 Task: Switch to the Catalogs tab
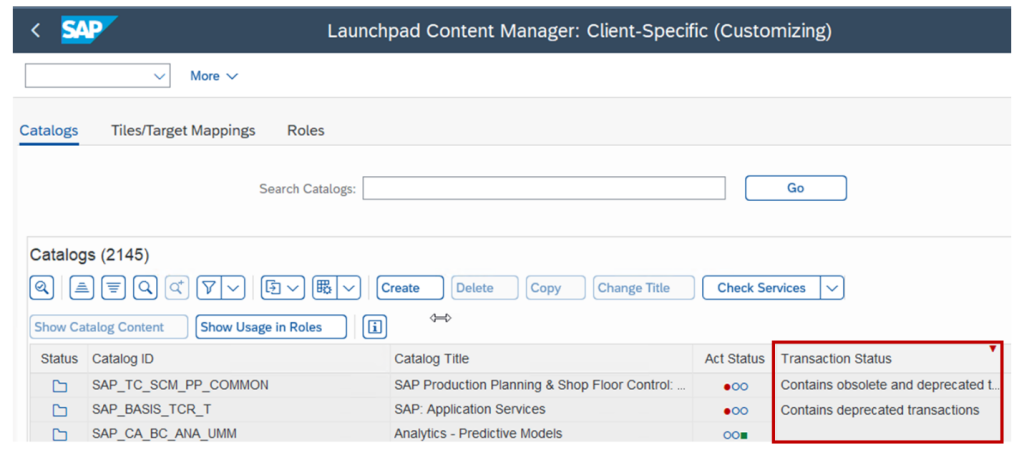[49, 130]
